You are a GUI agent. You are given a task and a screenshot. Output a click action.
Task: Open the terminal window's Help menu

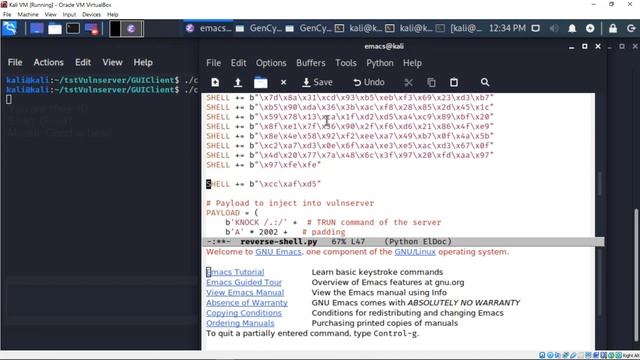(143, 62)
